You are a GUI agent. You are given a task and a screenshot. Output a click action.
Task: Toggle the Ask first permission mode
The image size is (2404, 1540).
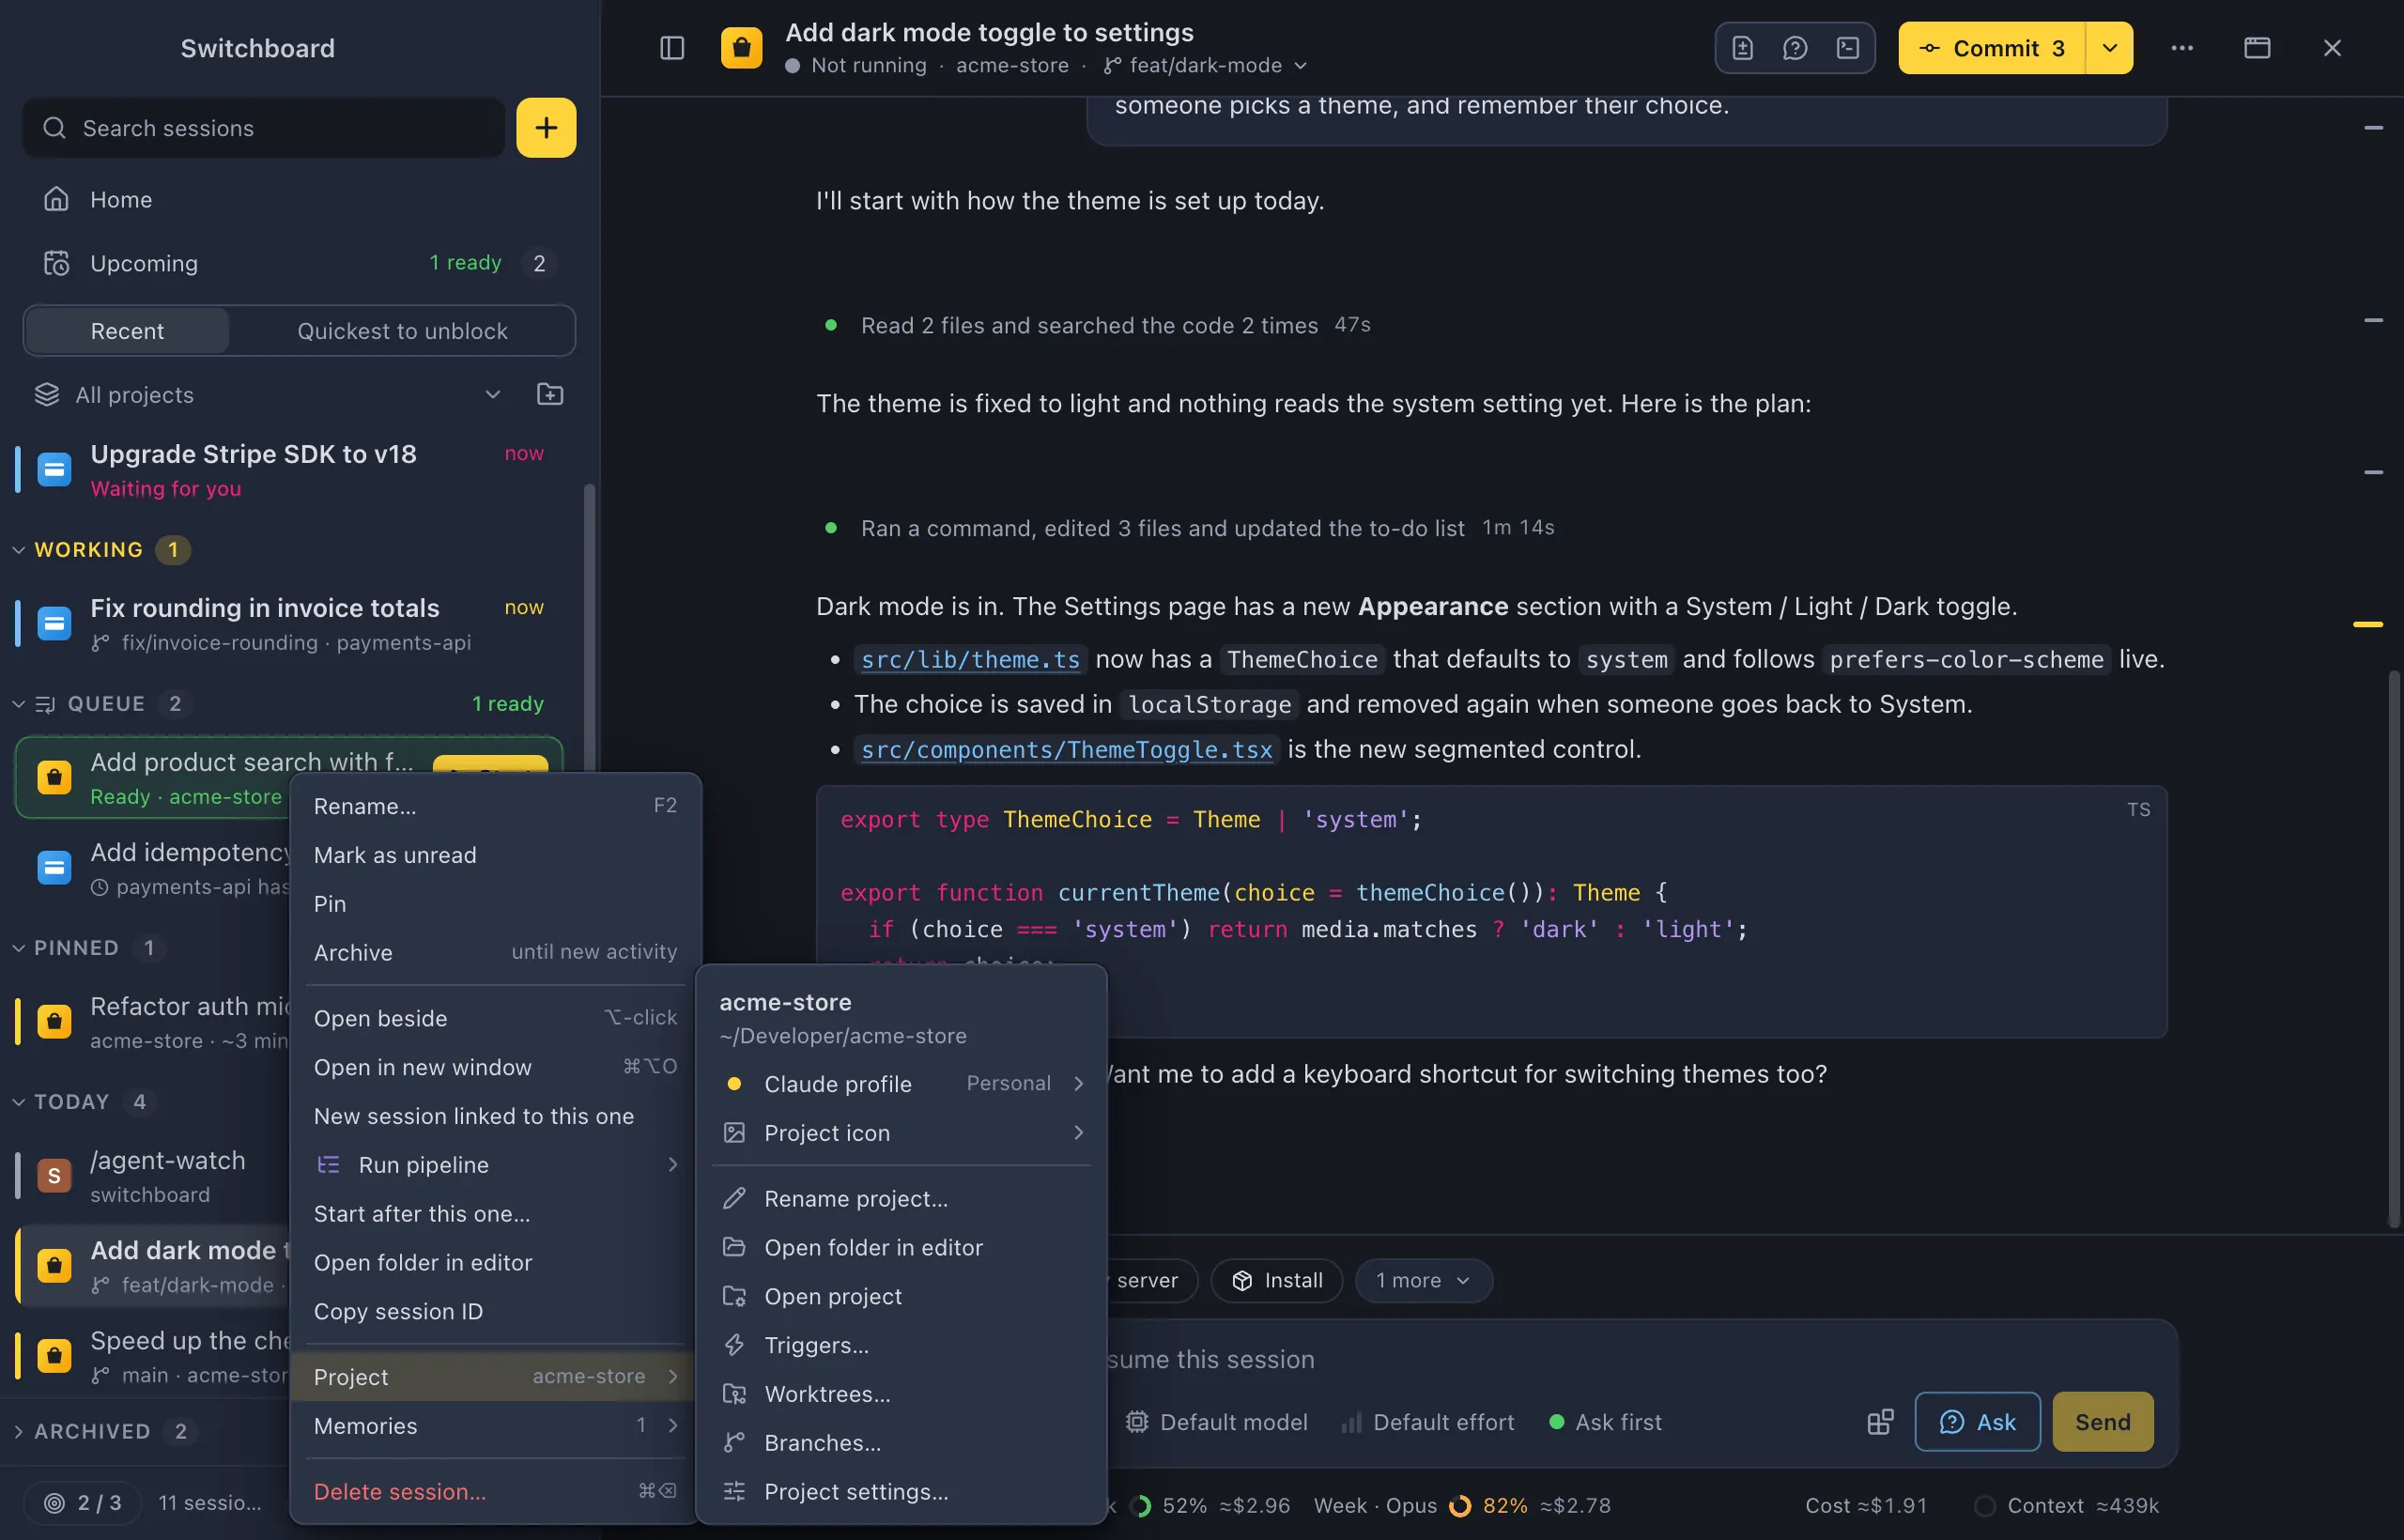pos(1605,1422)
